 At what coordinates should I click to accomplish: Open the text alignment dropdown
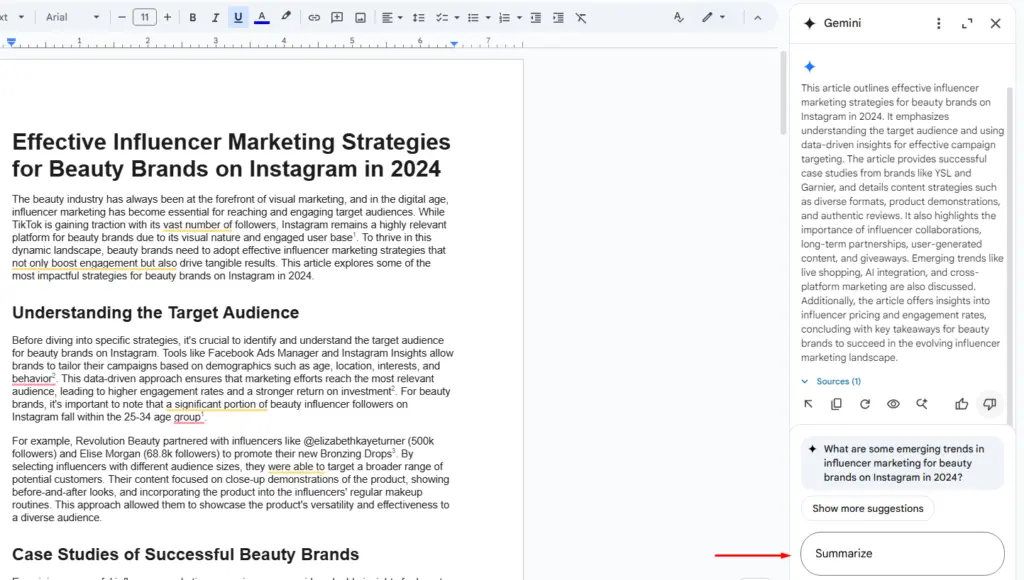[392, 17]
